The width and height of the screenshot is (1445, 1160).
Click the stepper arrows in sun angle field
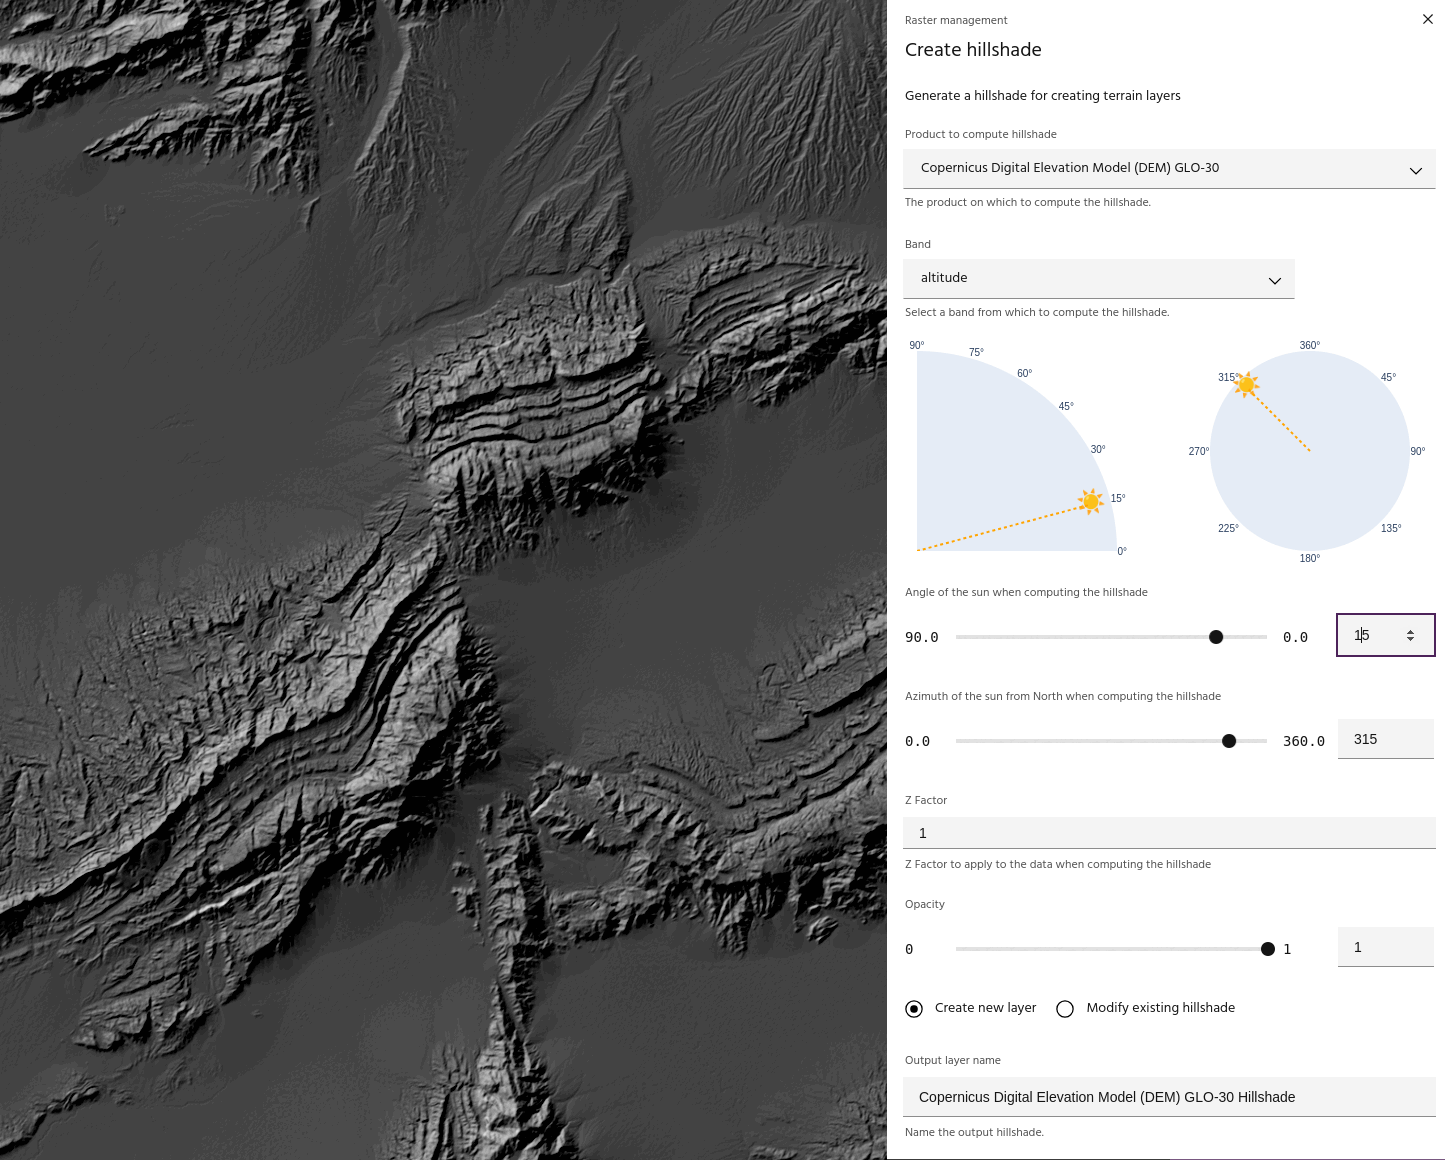(1410, 636)
